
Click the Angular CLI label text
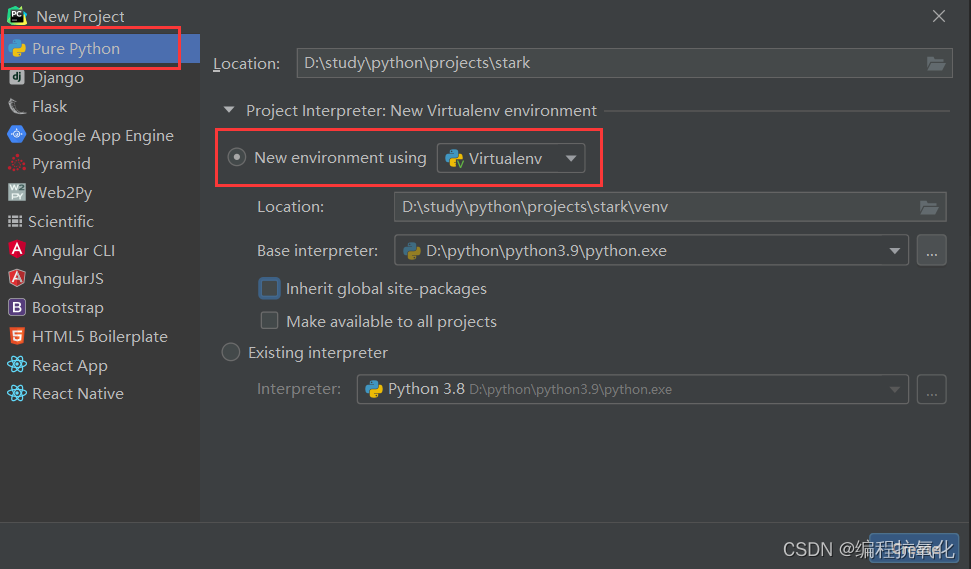pos(73,250)
